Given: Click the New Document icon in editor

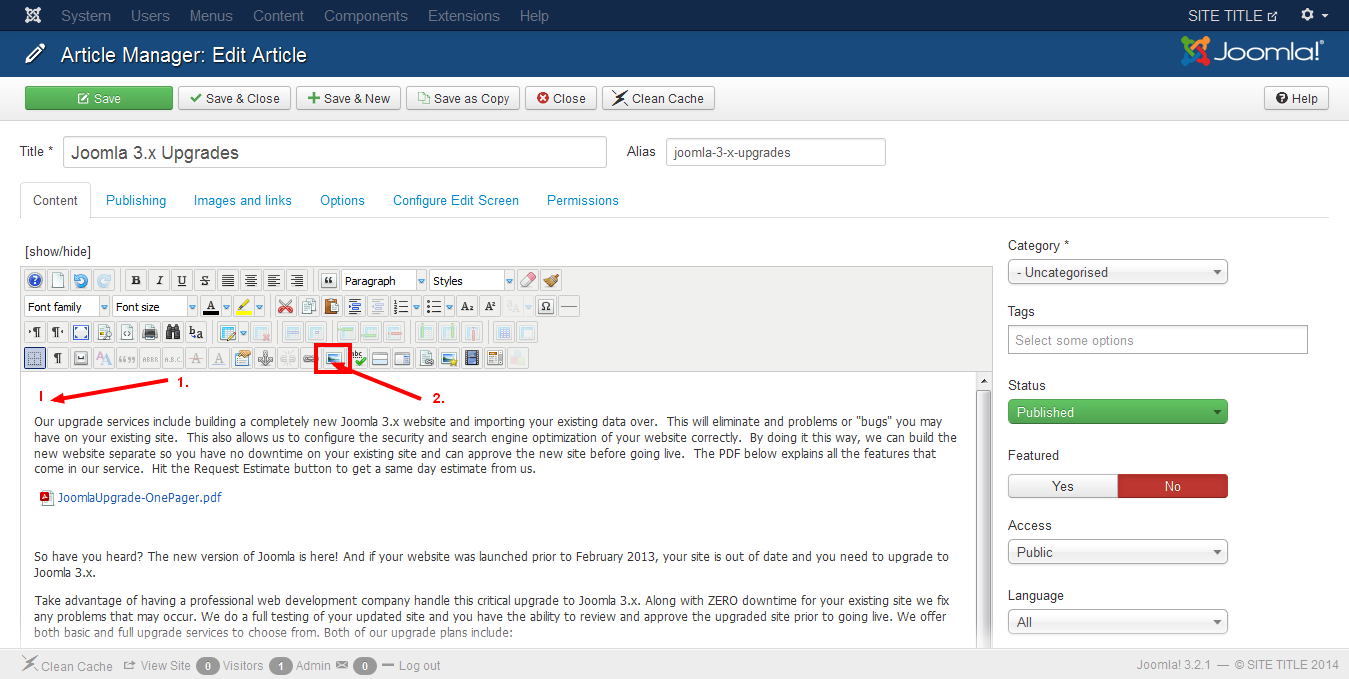Looking at the screenshot, I should 58,281.
